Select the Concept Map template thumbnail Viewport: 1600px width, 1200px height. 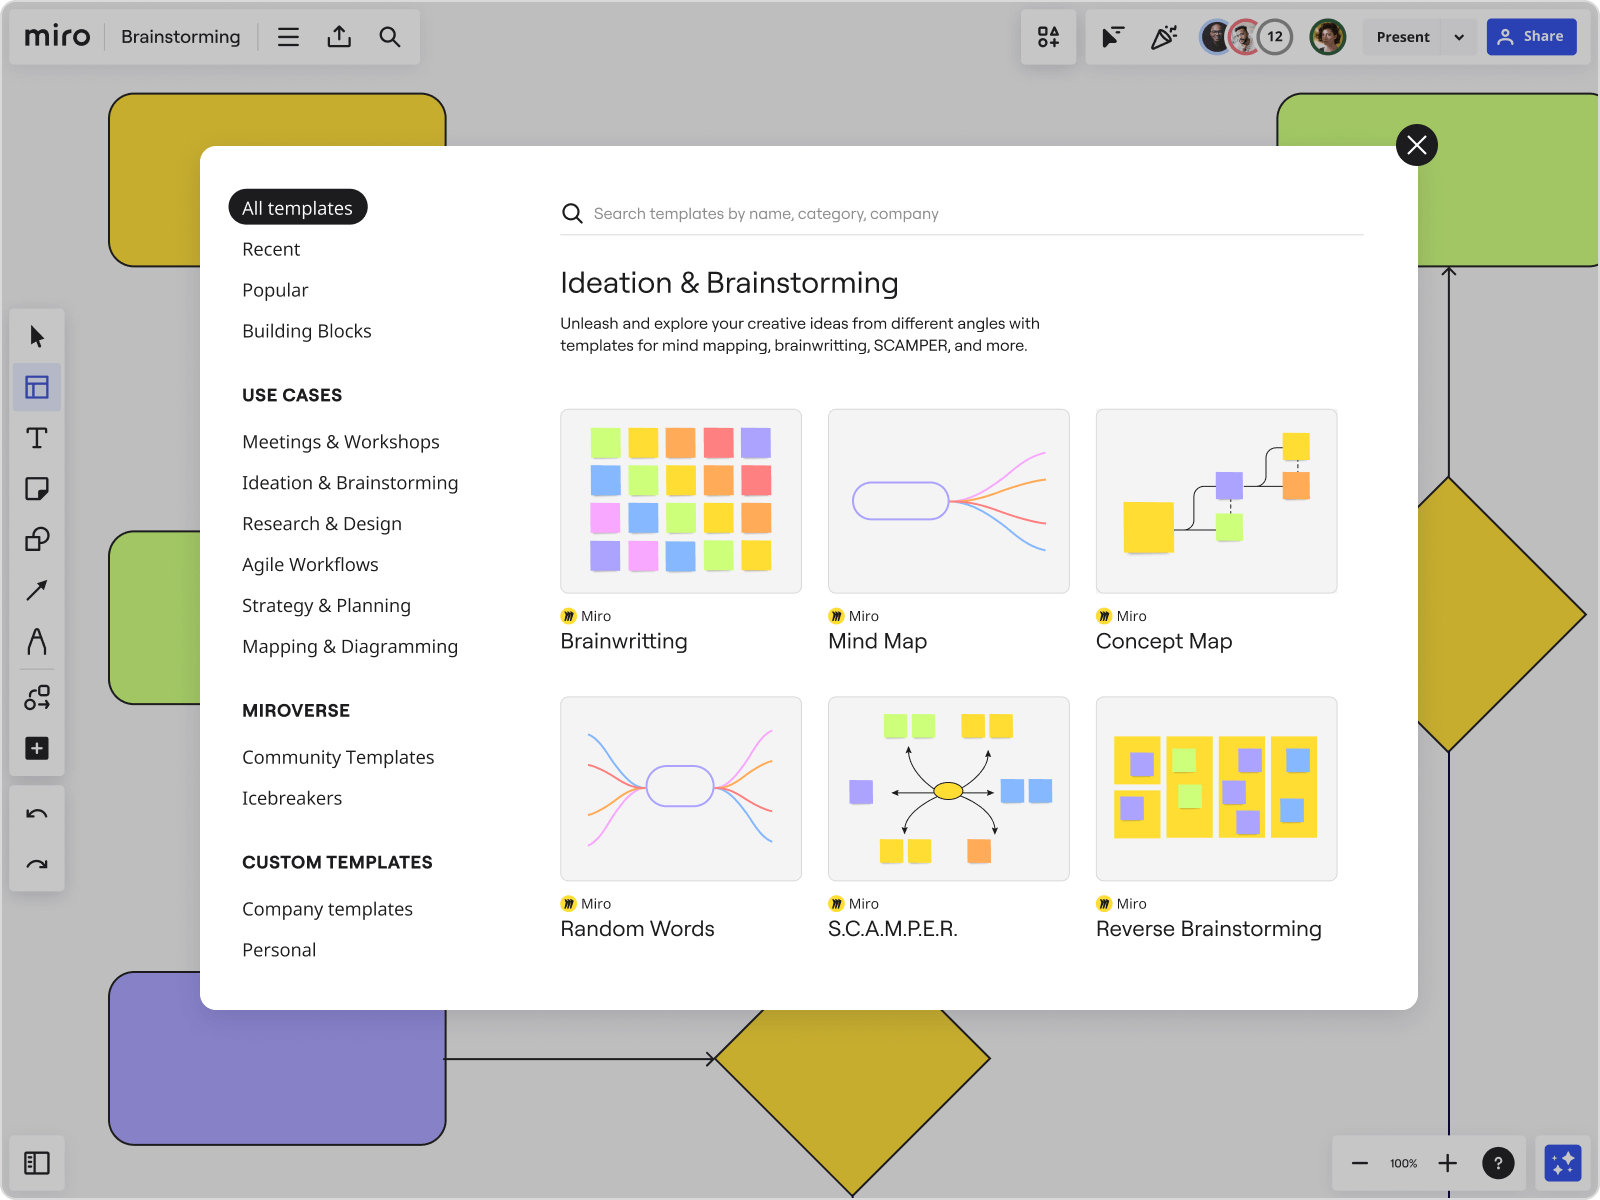1217,501
